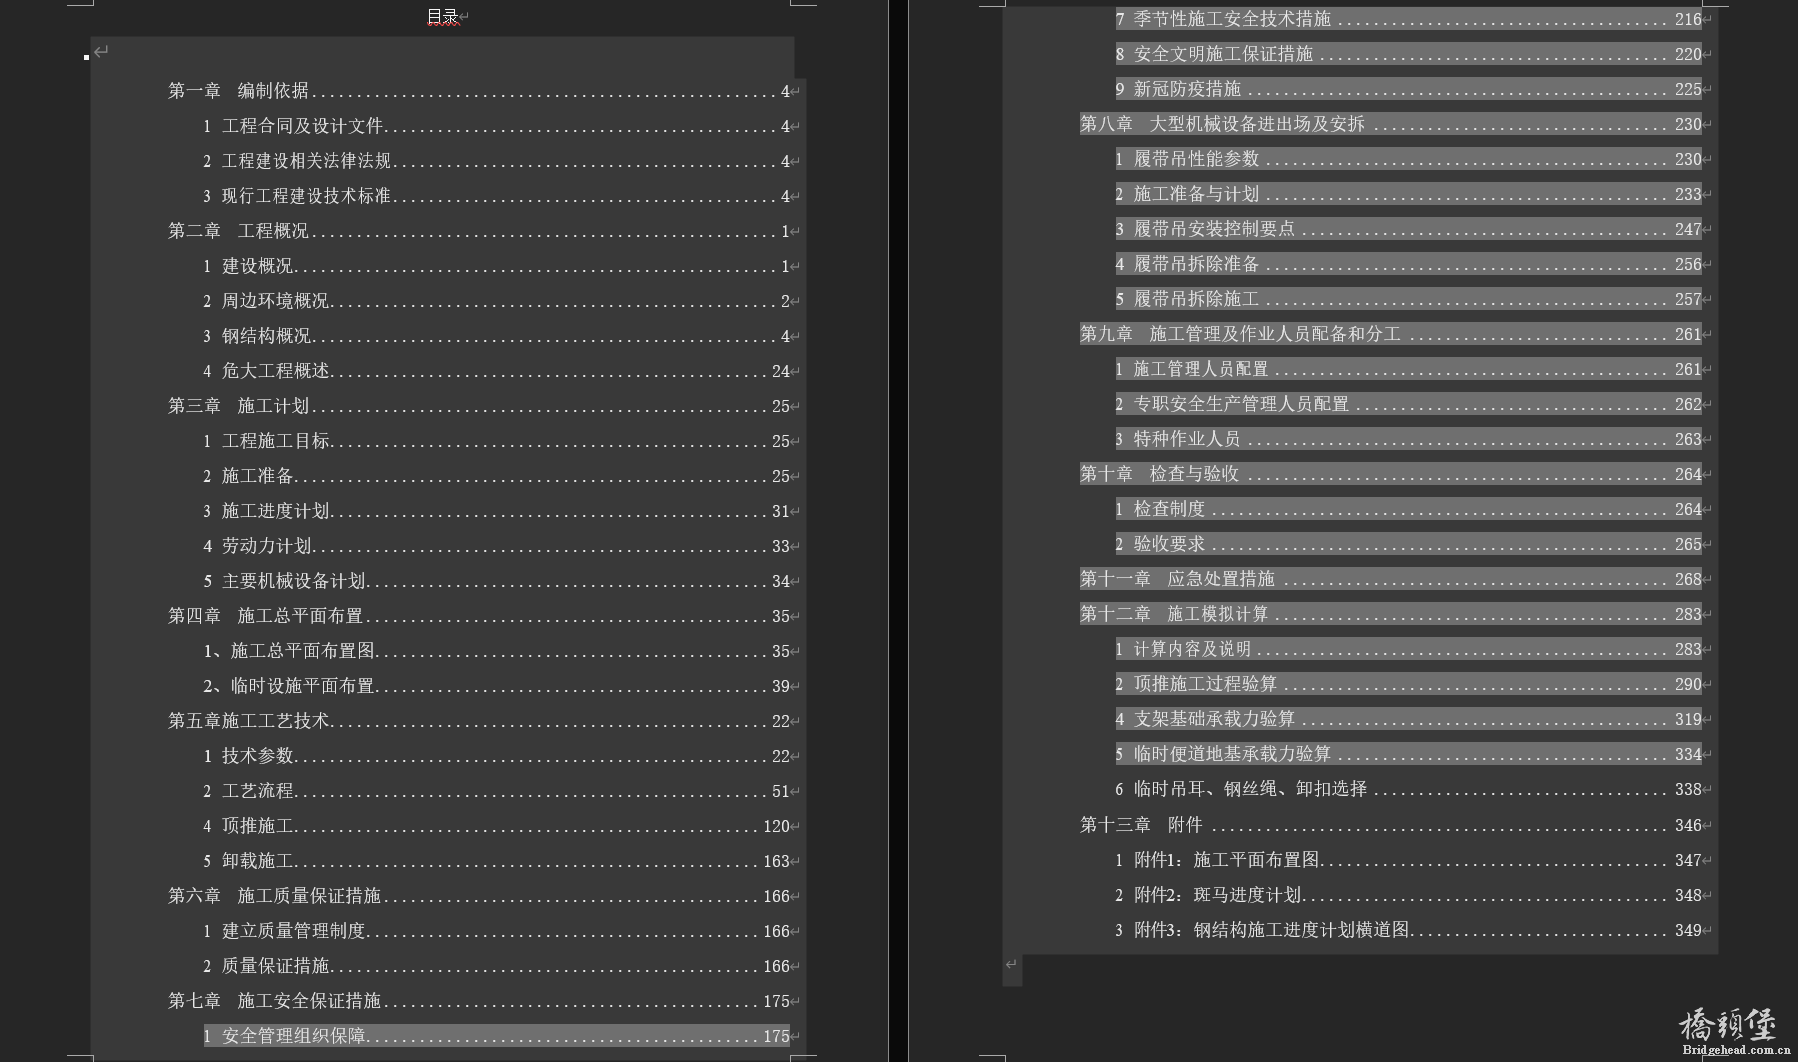This screenshot has width=1798, height=1062.
Task: Select 2 验收要求 entry
Action: (1409, 544)
